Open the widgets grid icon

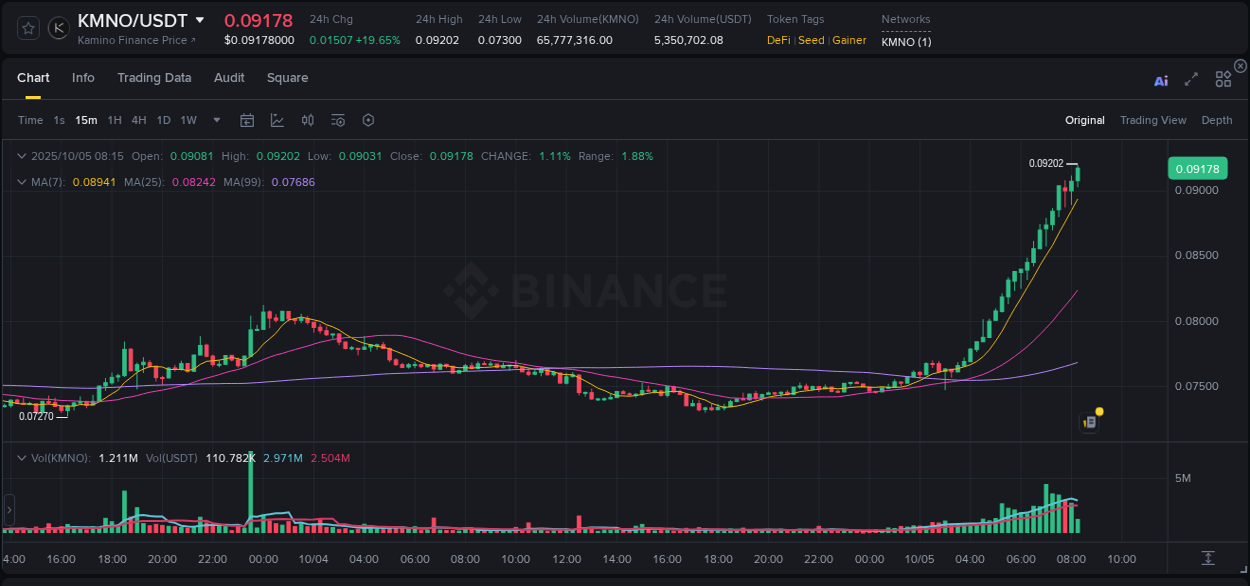[x=1223, y=79]
